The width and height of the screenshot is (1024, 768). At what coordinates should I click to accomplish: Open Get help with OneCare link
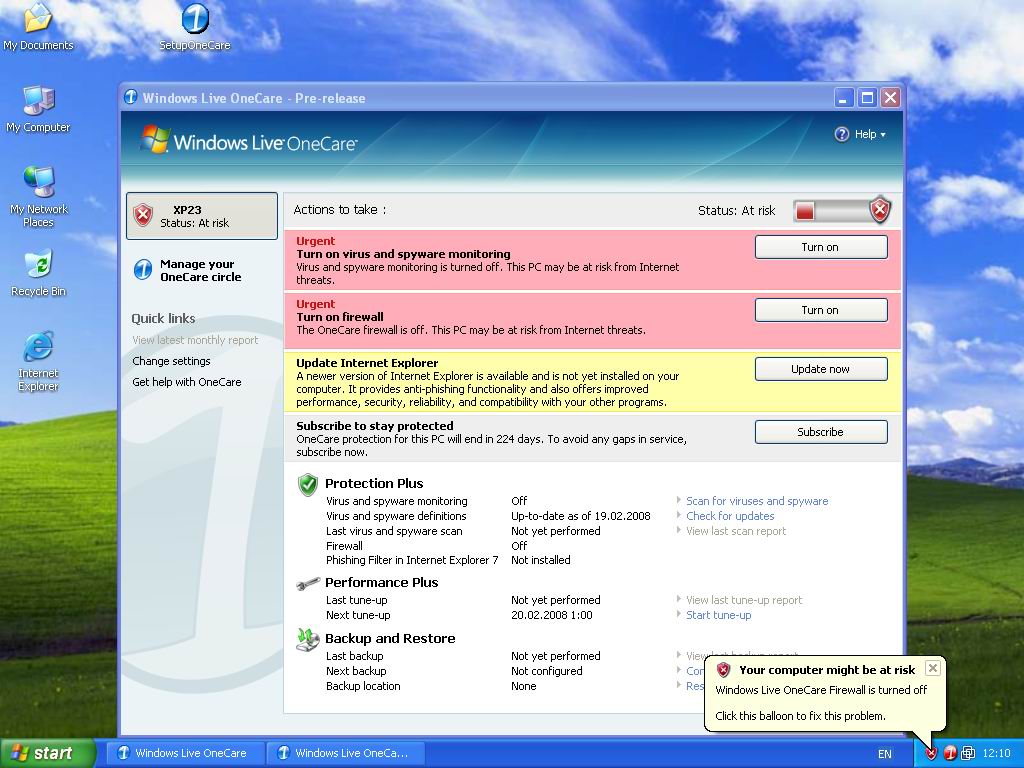[x=187, y=382]
